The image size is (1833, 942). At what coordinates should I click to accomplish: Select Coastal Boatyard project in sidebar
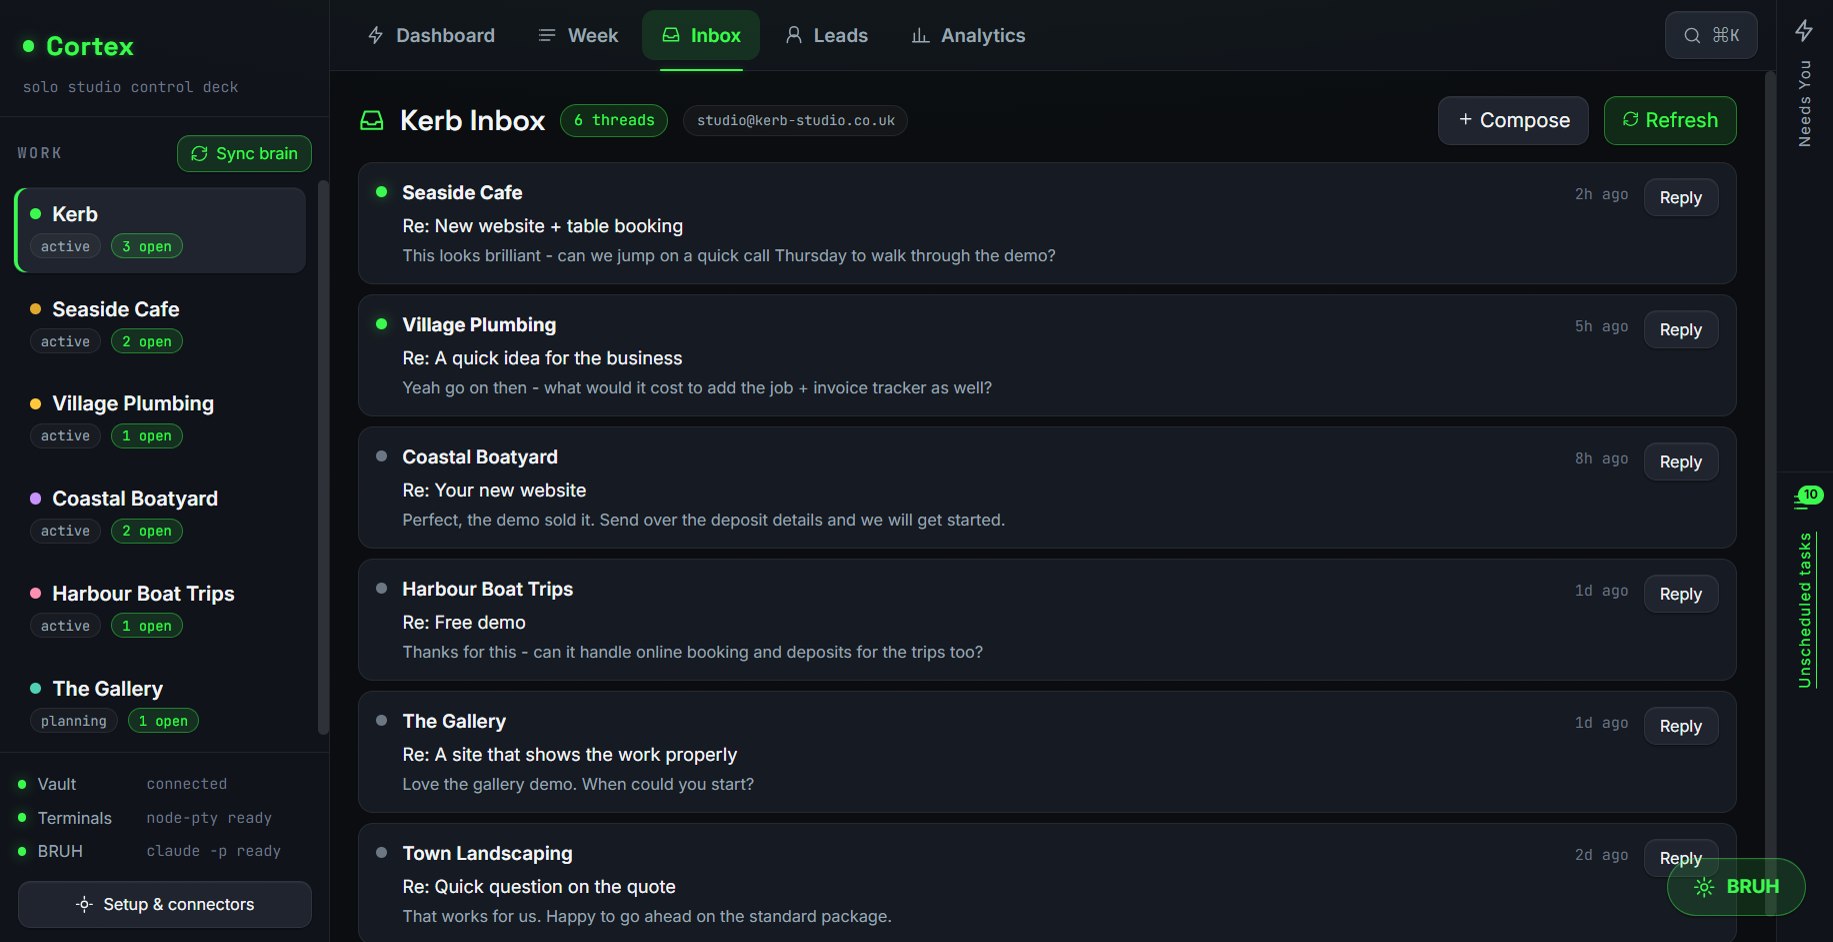coord(160,514)
